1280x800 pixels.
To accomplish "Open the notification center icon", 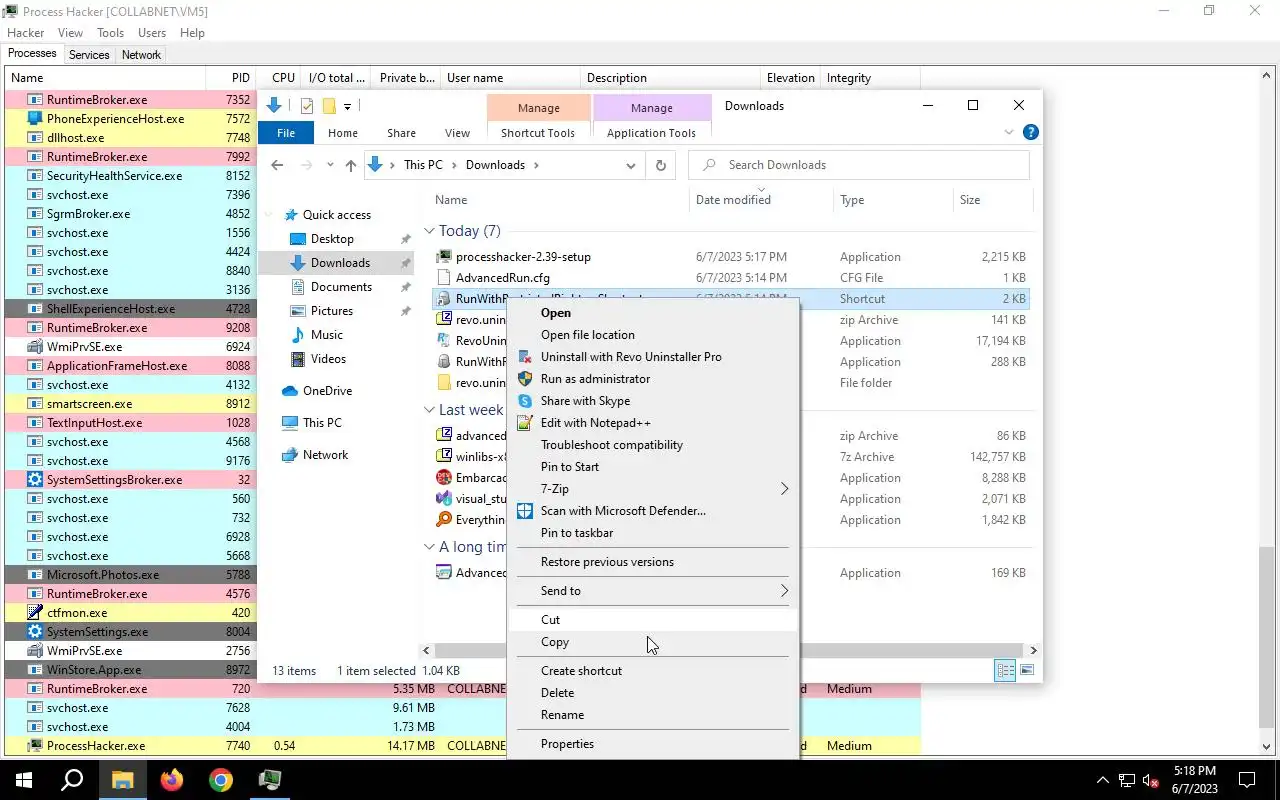I will pos(1247,780).
